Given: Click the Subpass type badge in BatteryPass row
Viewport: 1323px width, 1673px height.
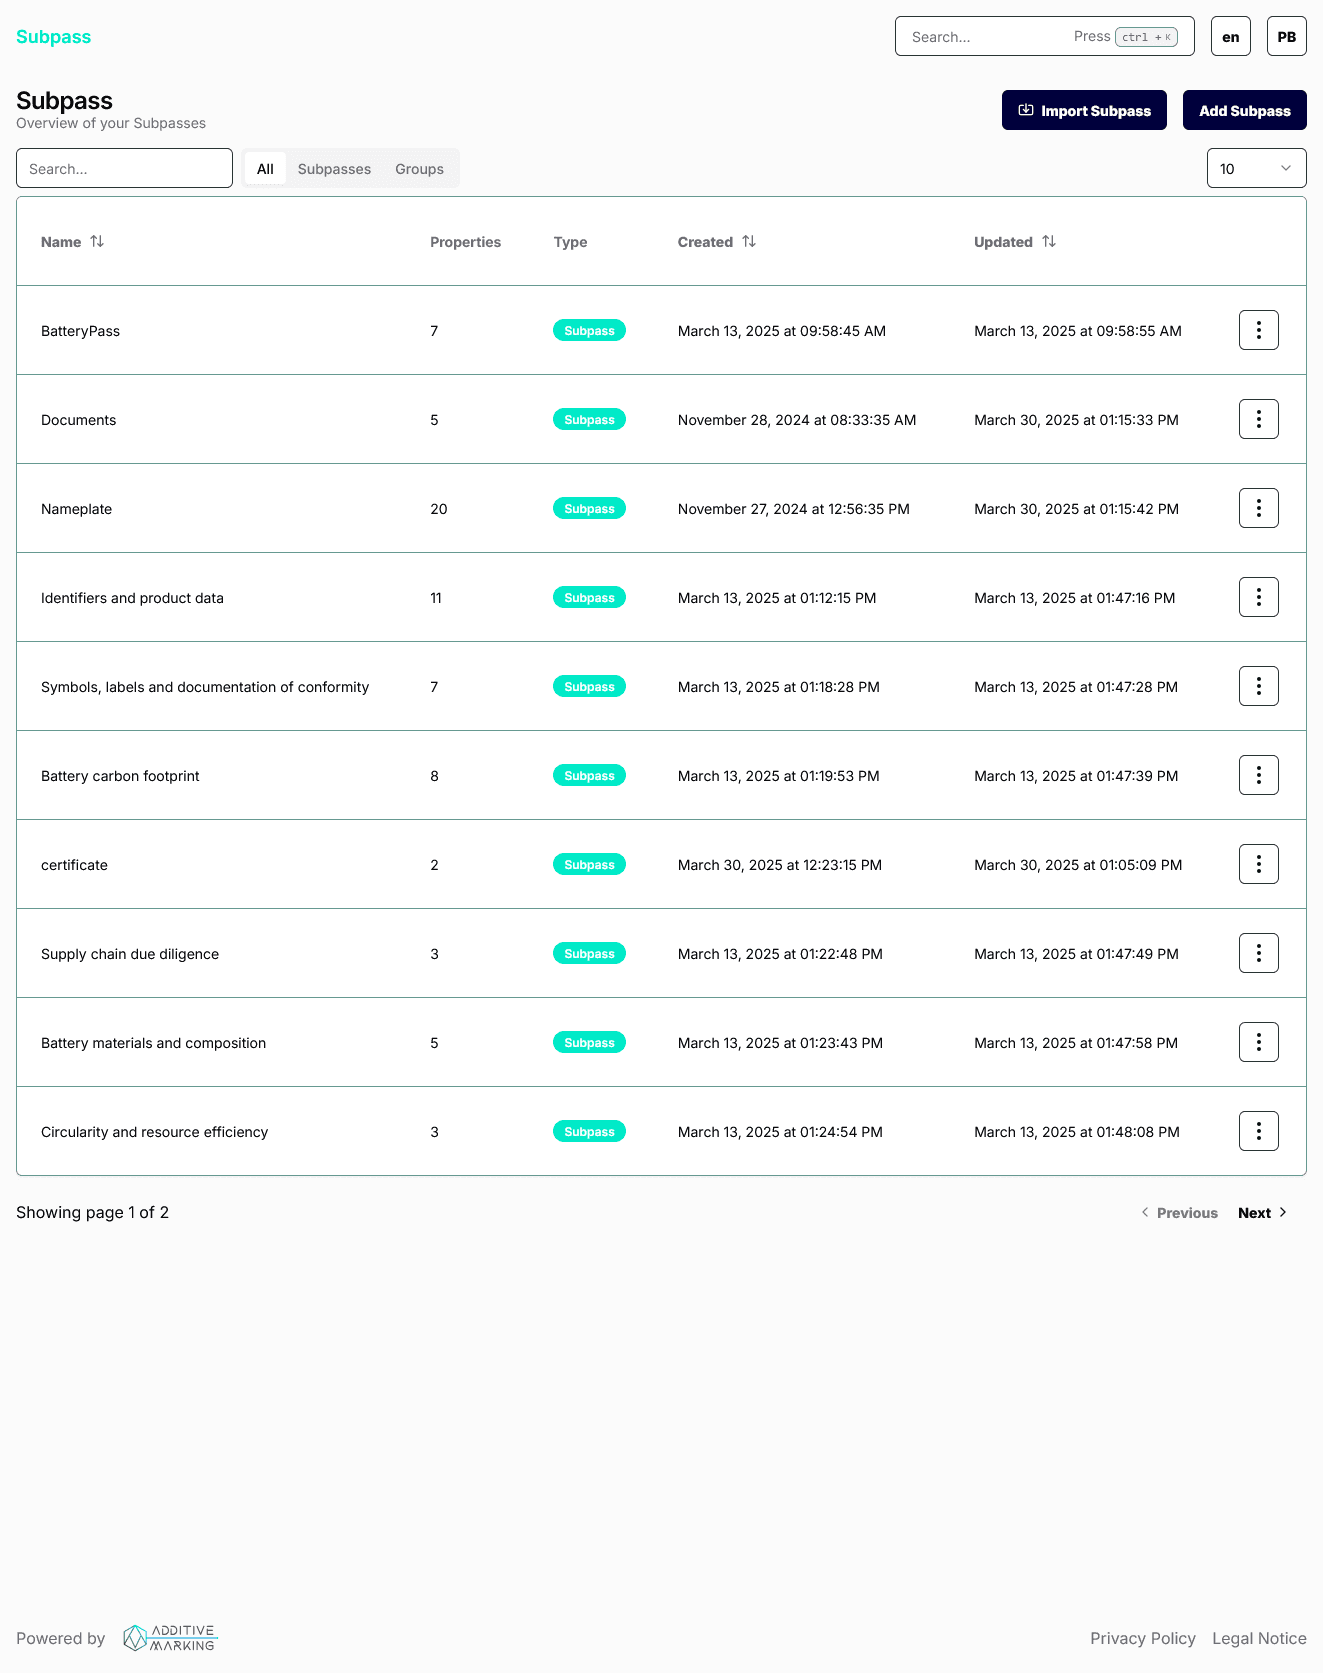Looking at the screenshot, I should pyautogui.click(x=589, y=330).
